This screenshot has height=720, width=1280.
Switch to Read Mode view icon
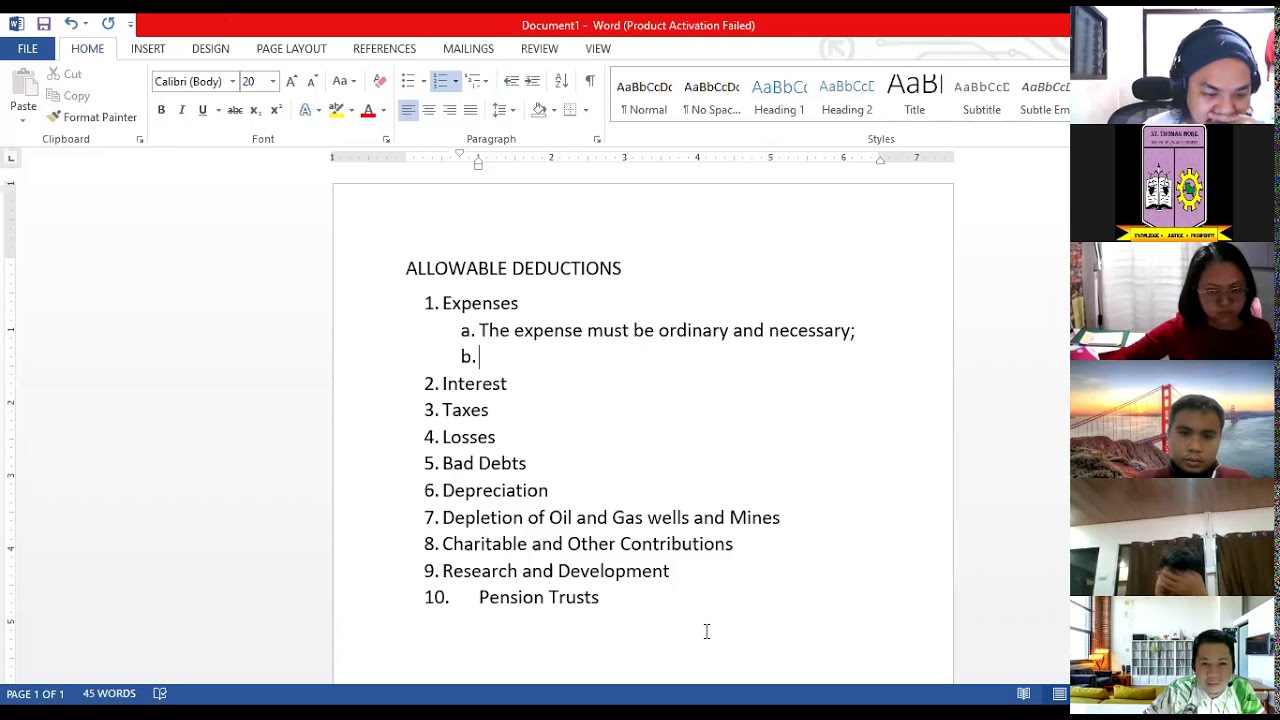(x=1024, y=693)
